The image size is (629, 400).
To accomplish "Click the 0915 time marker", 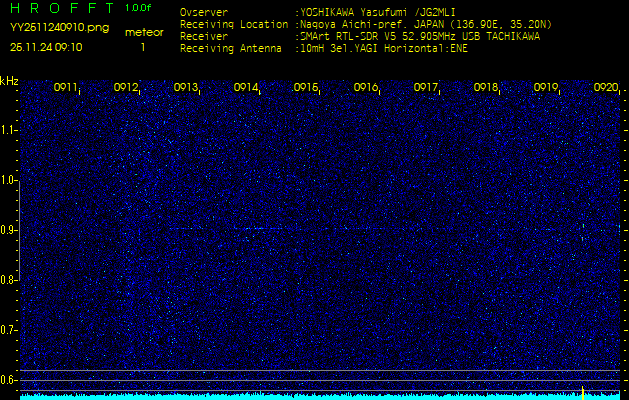I will (x=306, y=88).
